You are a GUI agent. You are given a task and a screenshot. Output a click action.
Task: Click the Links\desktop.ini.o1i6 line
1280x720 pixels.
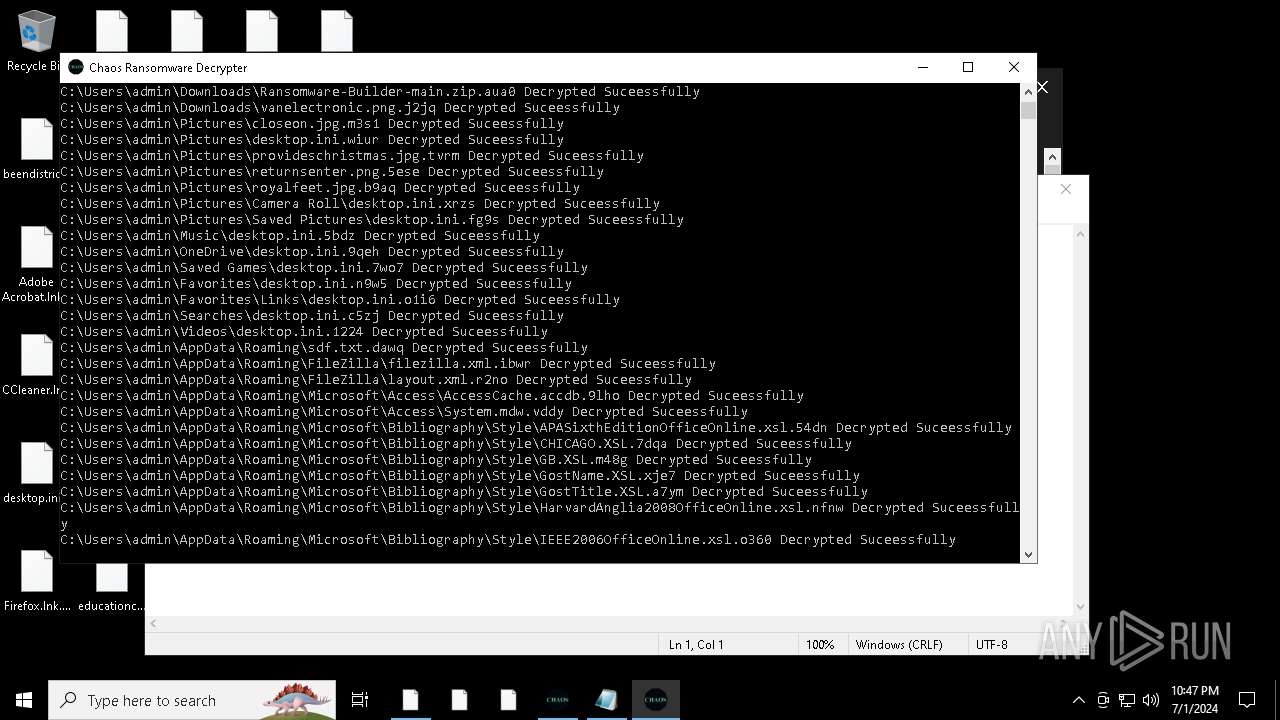click(x=340, y=299)
